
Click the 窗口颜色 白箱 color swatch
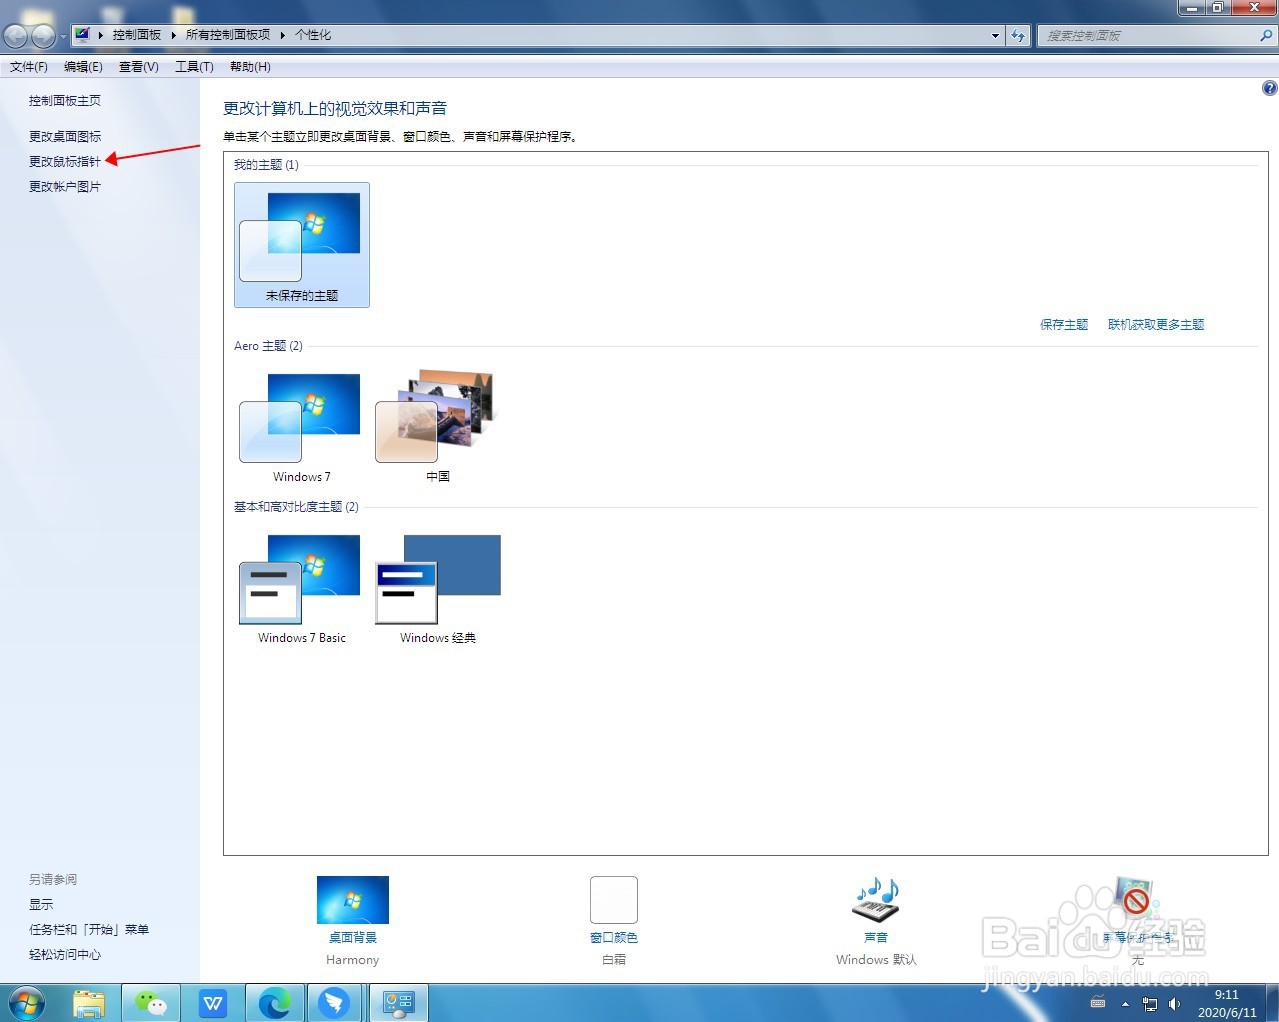tap(613, 899)
